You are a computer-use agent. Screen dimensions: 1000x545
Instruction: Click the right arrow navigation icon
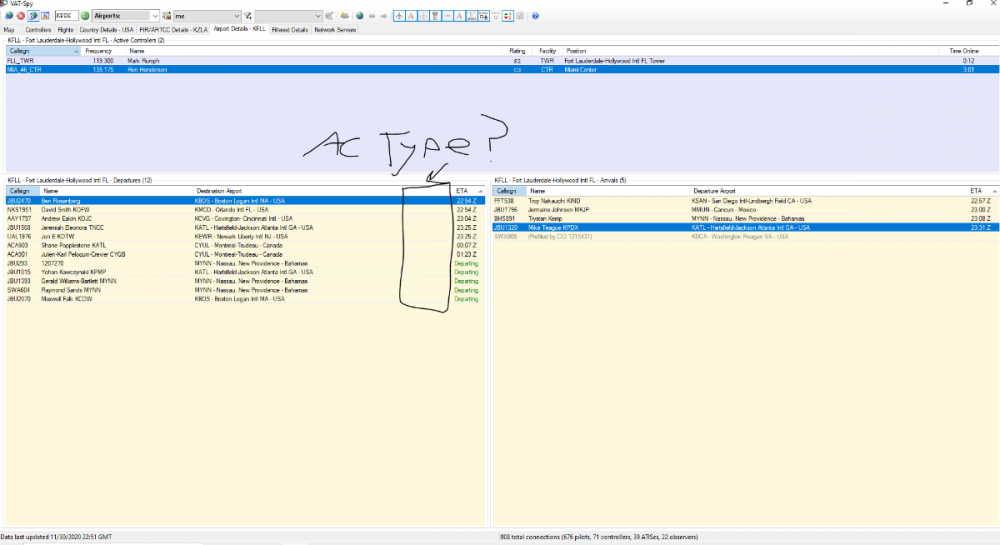384,16
